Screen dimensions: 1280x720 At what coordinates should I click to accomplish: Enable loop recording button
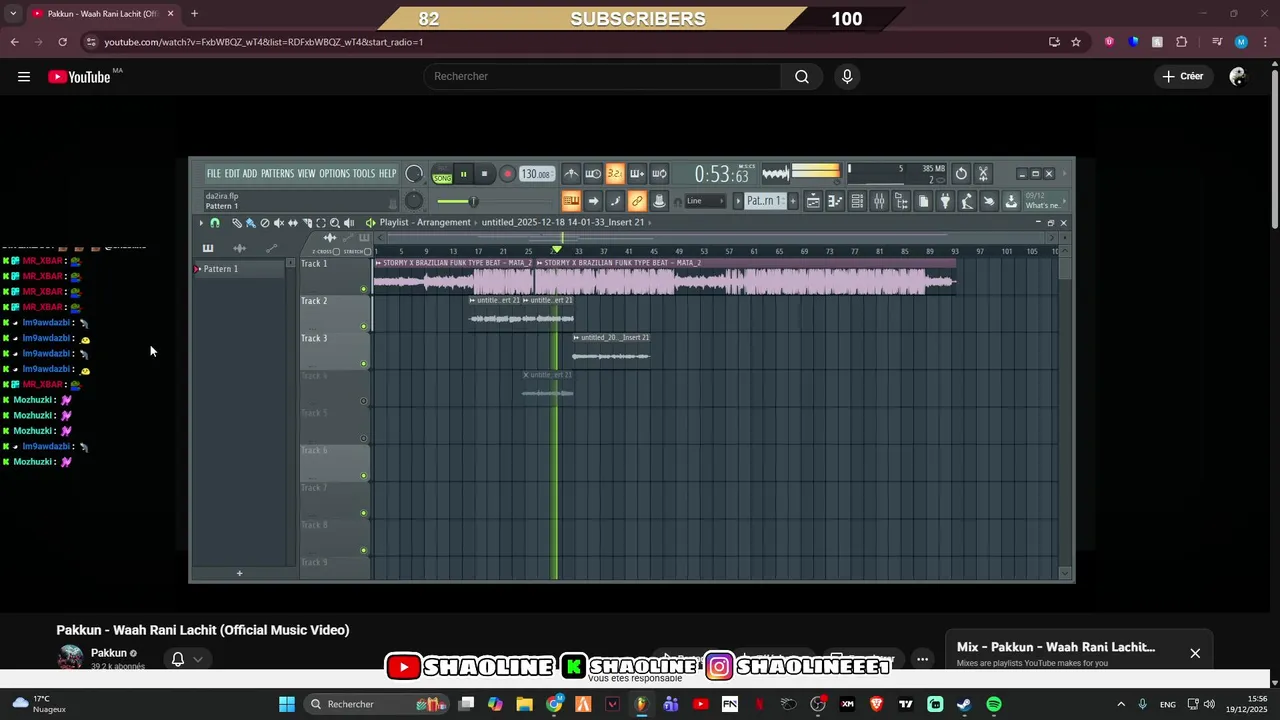[659, 174]
